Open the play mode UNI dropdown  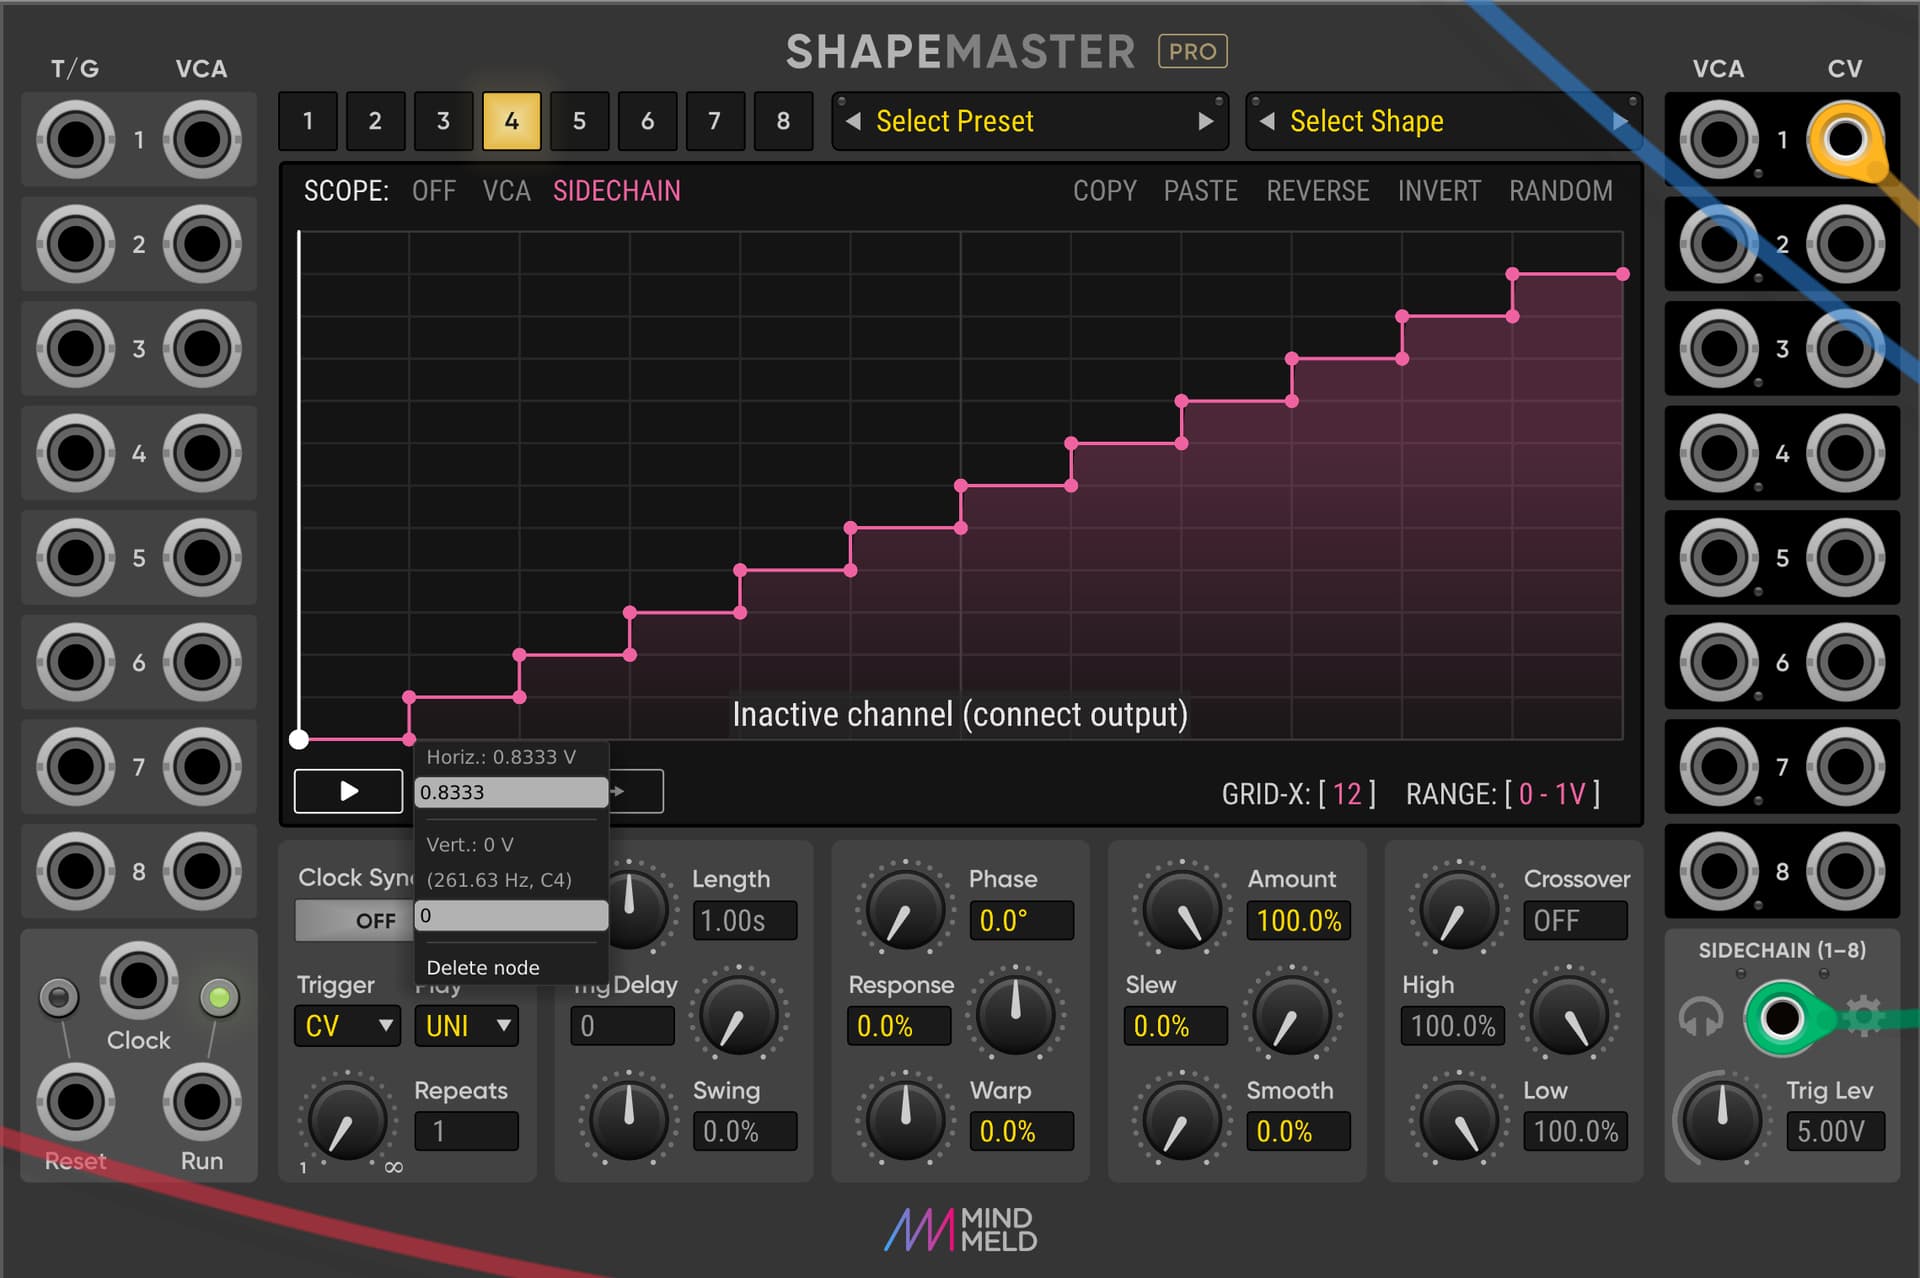point(466,1026)
